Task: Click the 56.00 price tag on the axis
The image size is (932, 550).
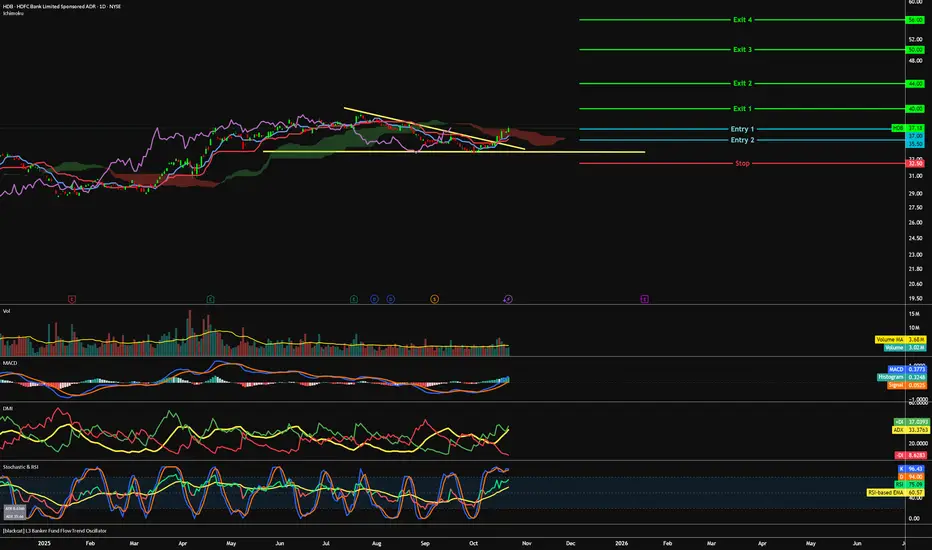Action: coord(915,20)
